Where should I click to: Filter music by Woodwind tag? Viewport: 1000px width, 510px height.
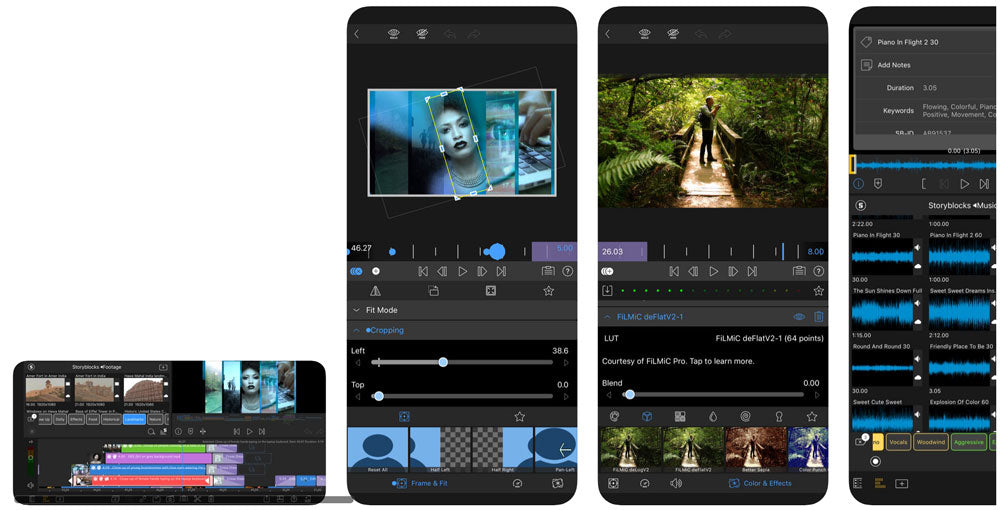(930, 442)
